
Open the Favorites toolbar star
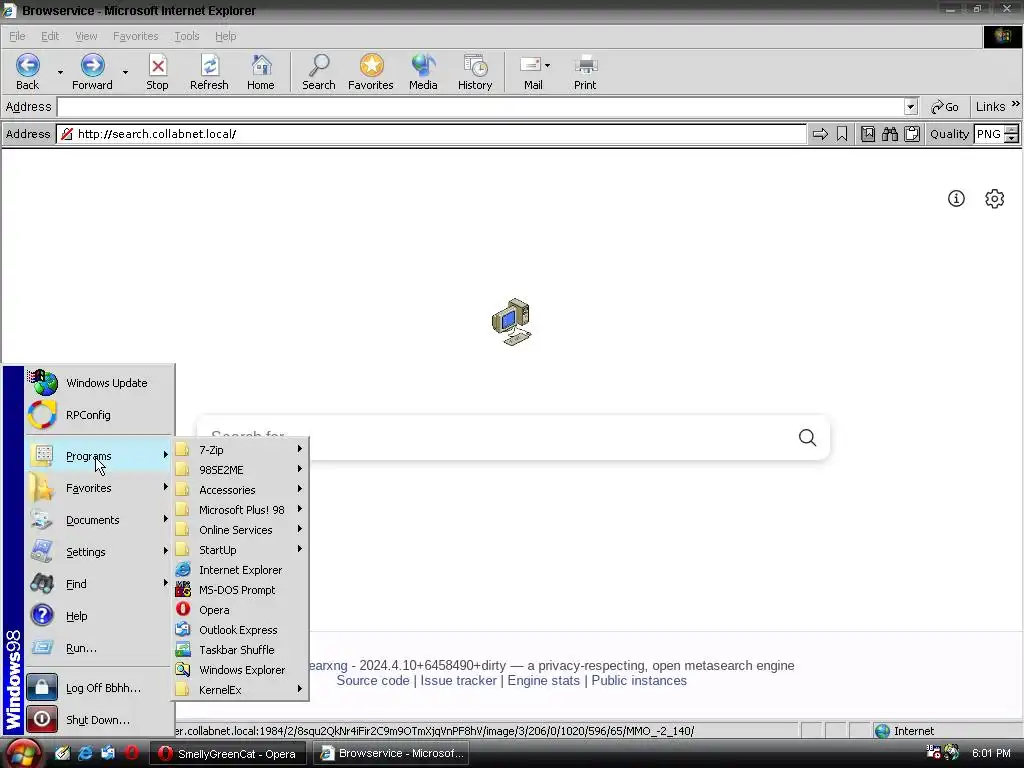coord(371,72)
